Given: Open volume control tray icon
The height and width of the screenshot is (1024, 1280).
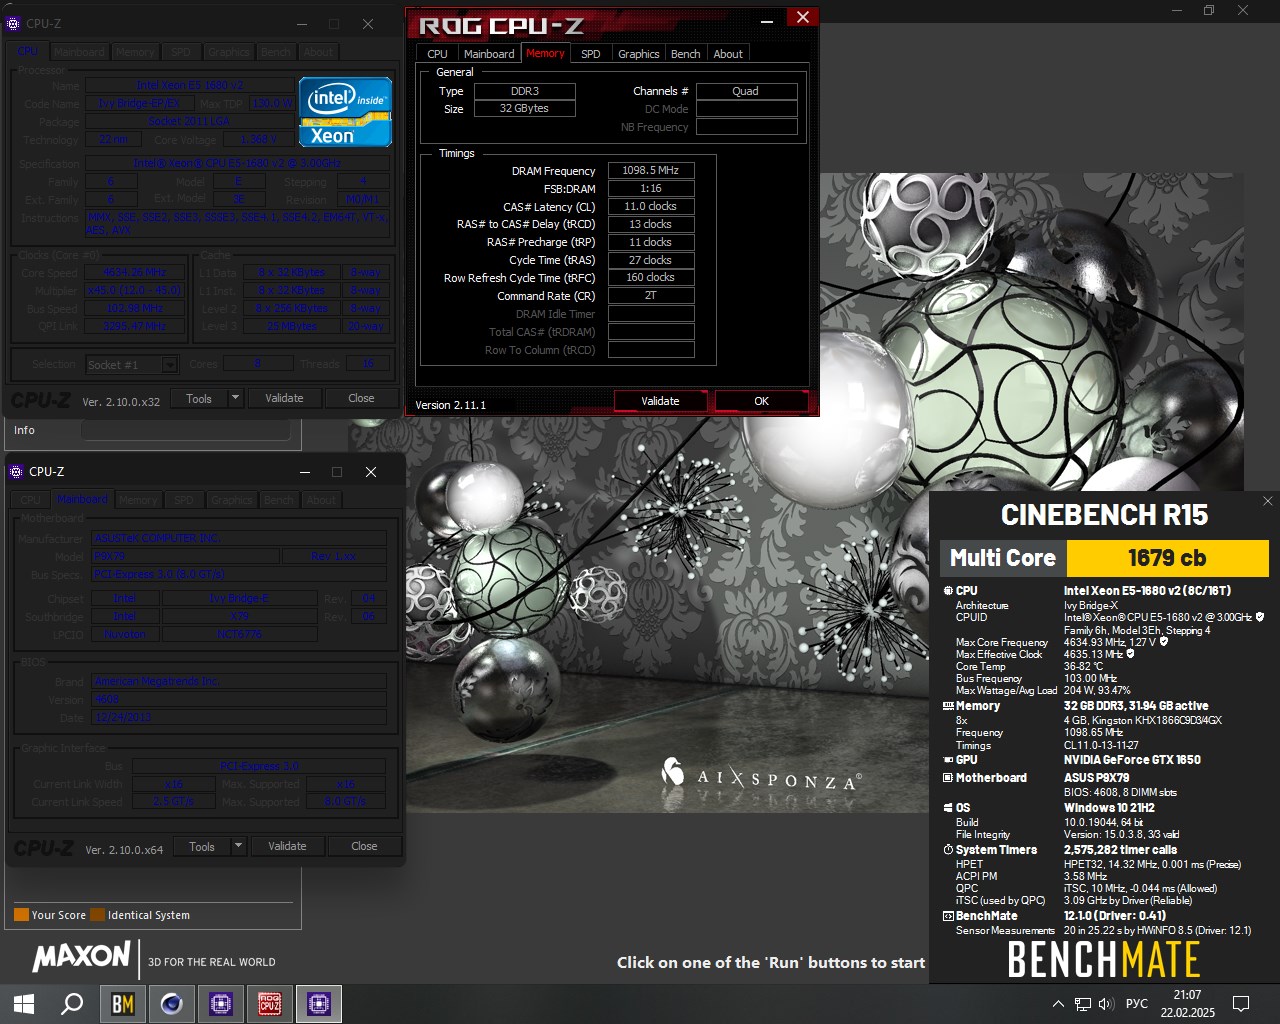Looking at the screenshot, I should [1106, 1004].
